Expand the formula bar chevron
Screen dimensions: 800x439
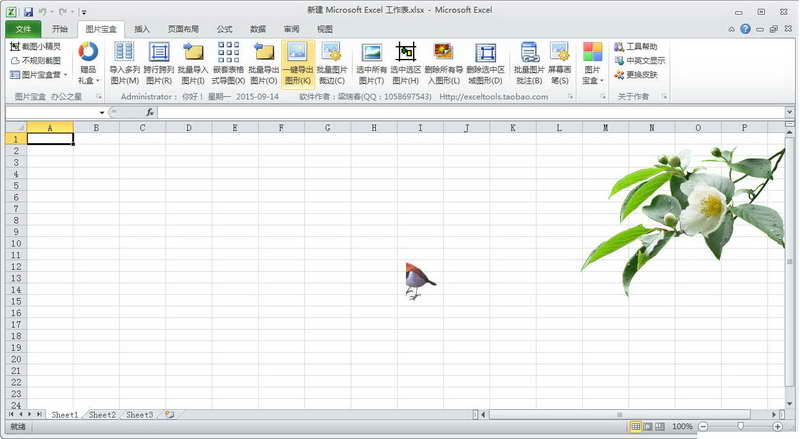[789, 112]
